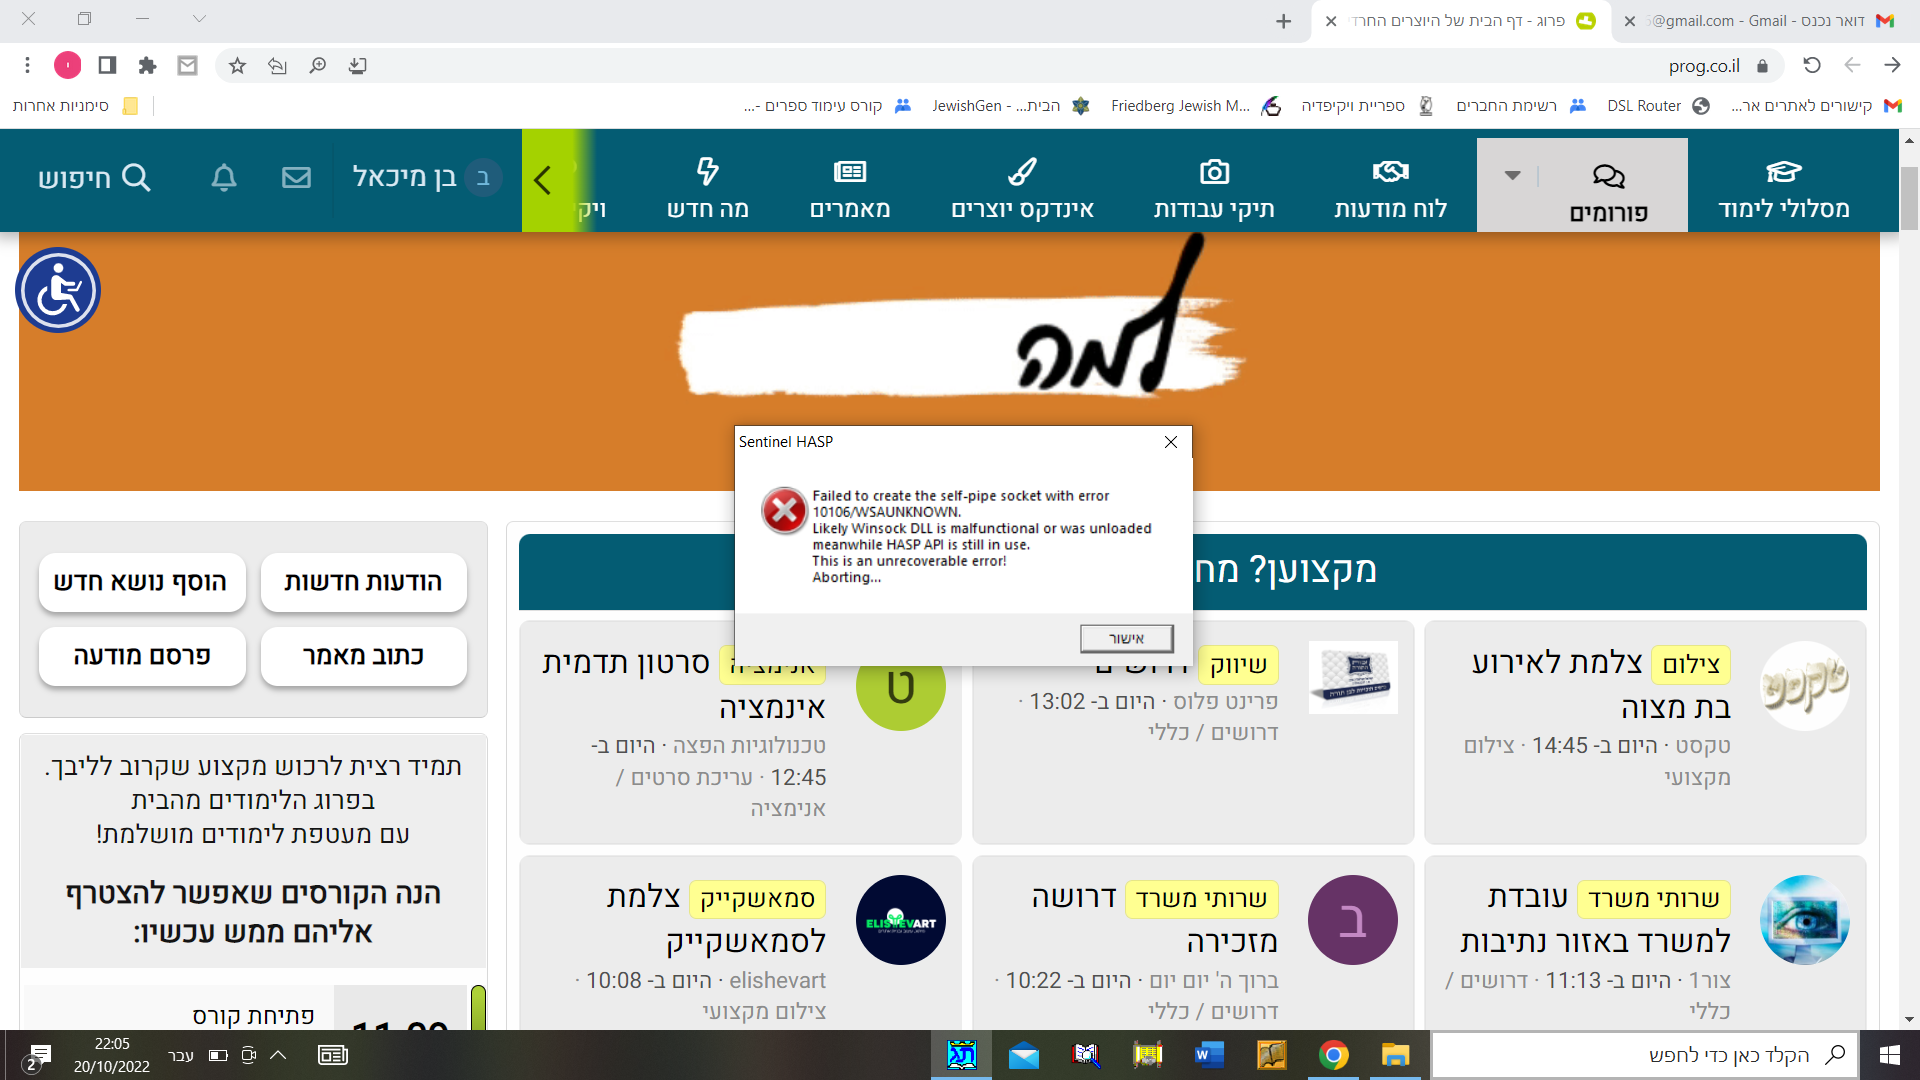This screenshot has height=1080, width=1920.
Task: Click the Windows taskbar search field
Action: tap(1645, 1055)
